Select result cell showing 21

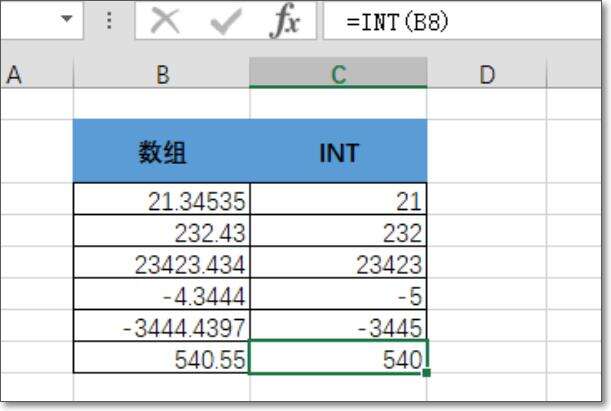coord(339,199)
